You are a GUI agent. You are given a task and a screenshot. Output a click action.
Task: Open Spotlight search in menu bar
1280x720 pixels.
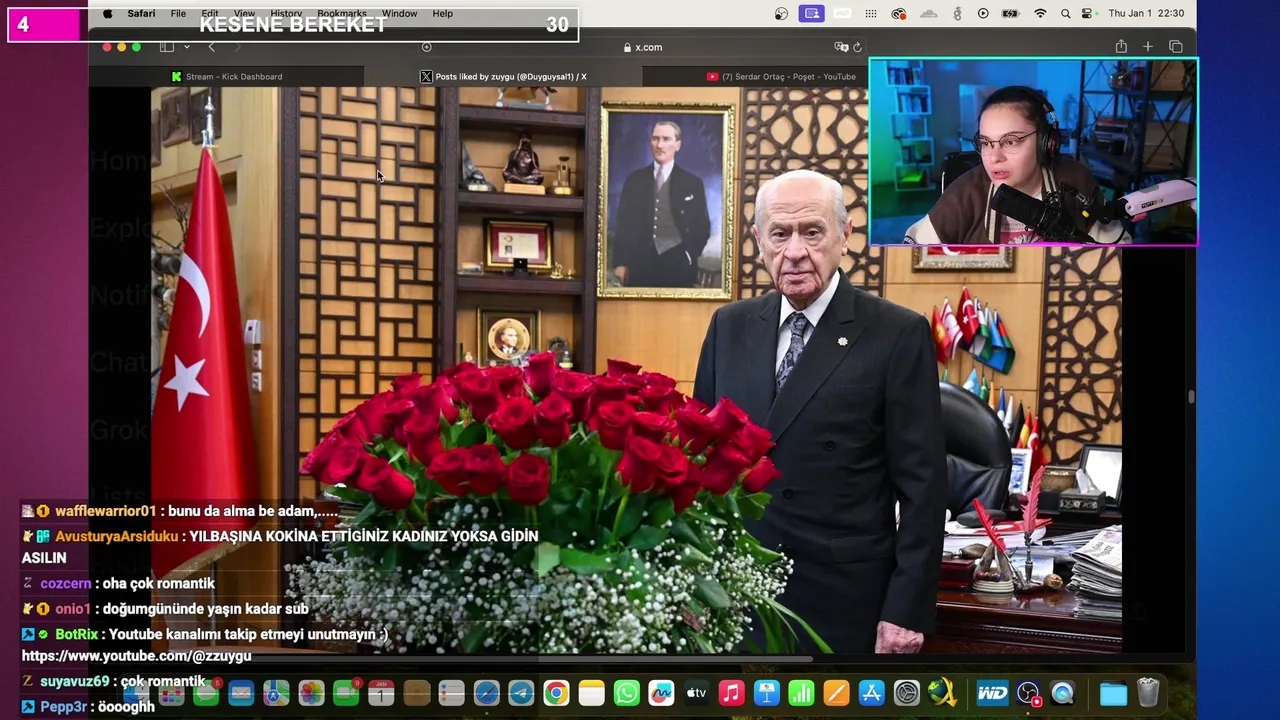1065,13
